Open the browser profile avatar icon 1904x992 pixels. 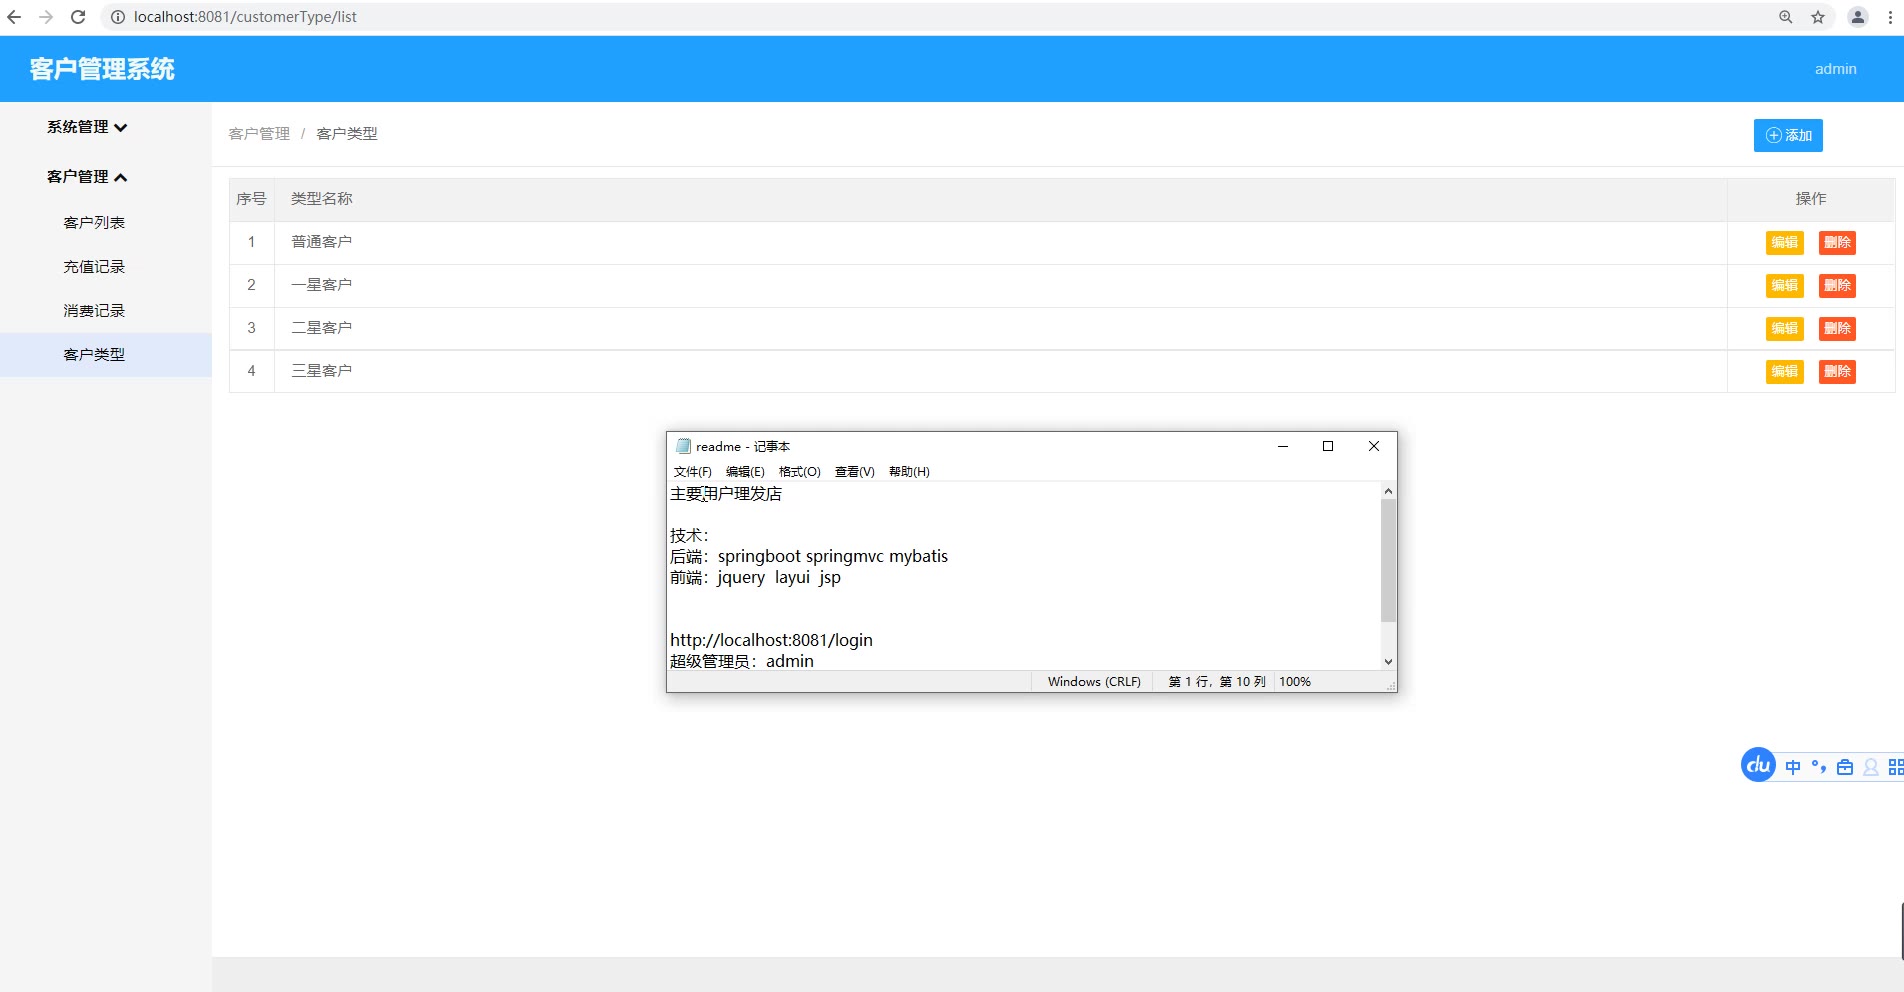click(x=1858, y=17)
